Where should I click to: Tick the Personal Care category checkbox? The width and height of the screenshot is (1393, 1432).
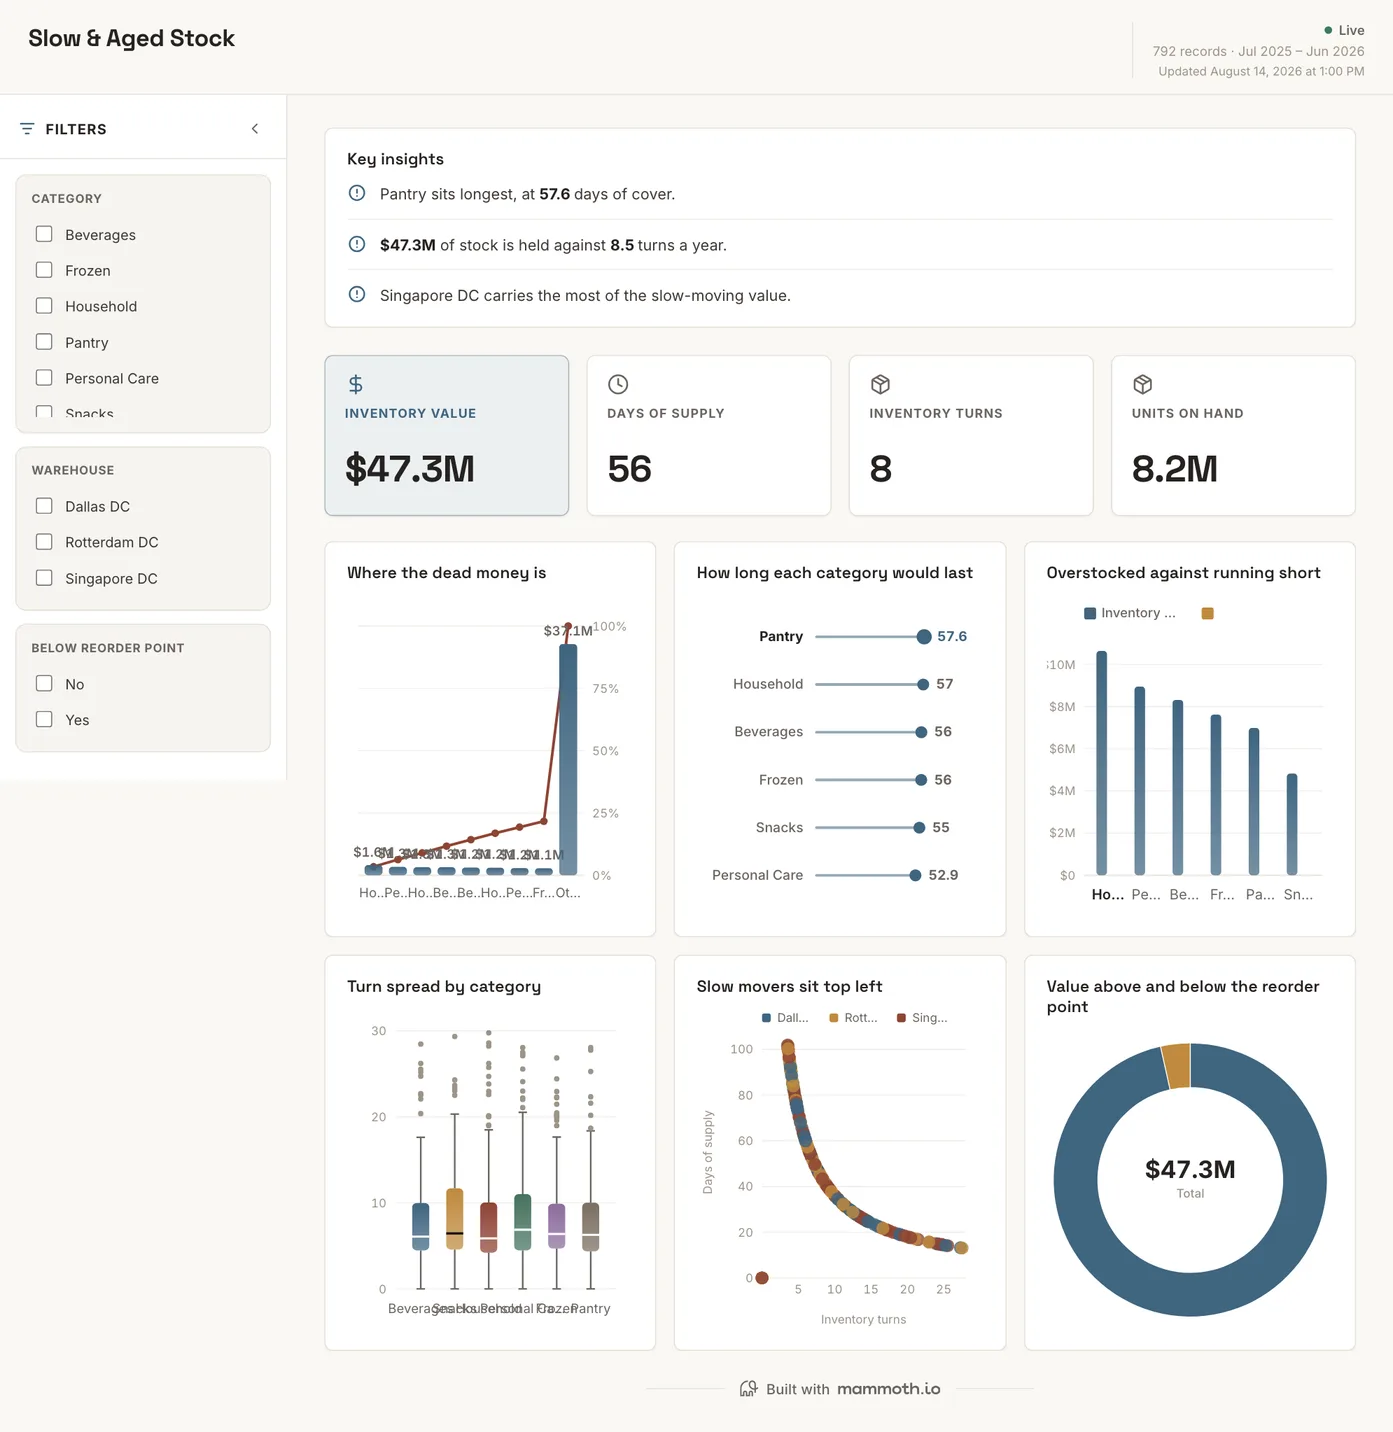tap(44, 378)
